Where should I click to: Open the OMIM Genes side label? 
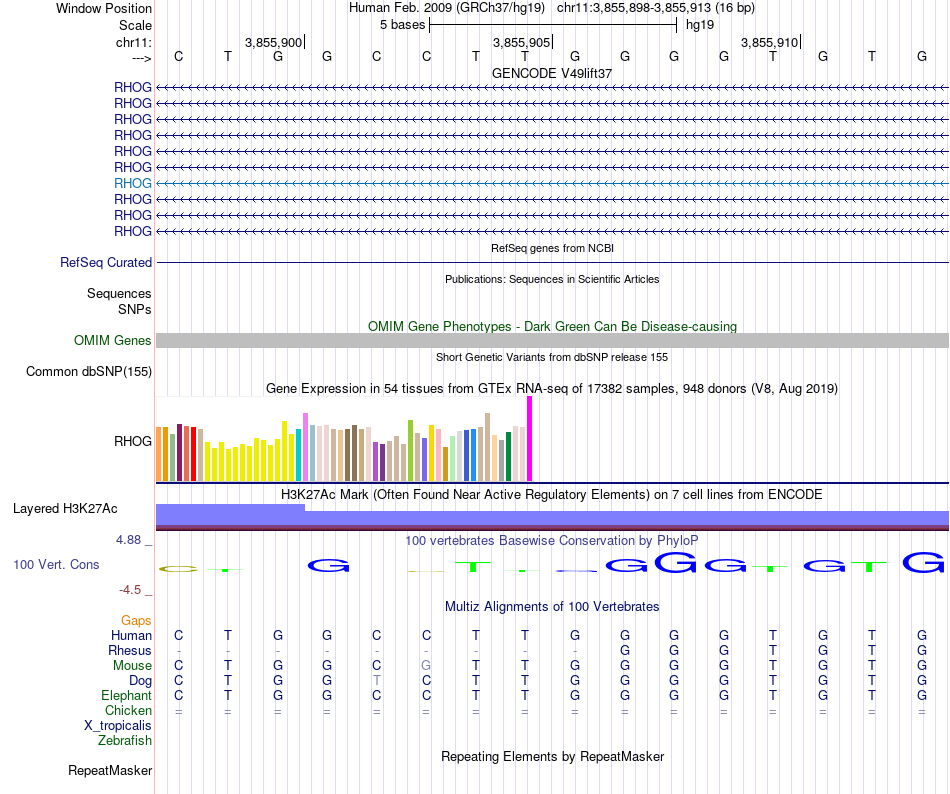point(112,340)
